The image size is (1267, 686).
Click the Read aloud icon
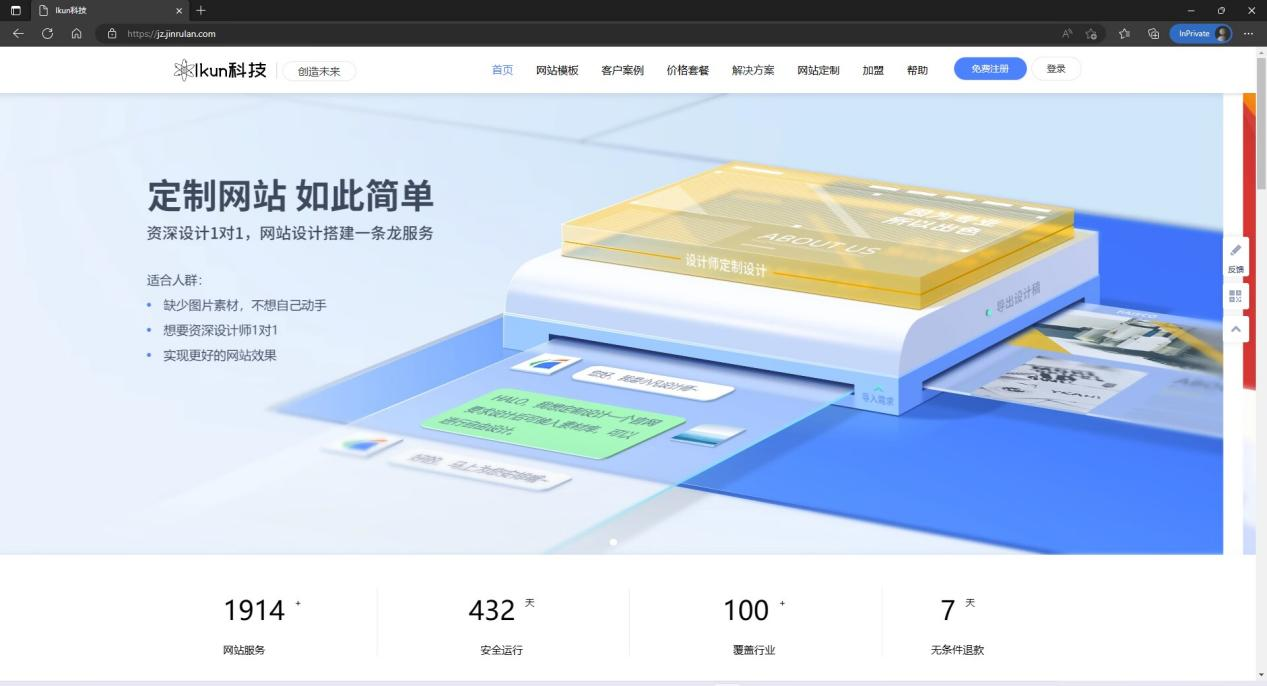[1067, 33]
